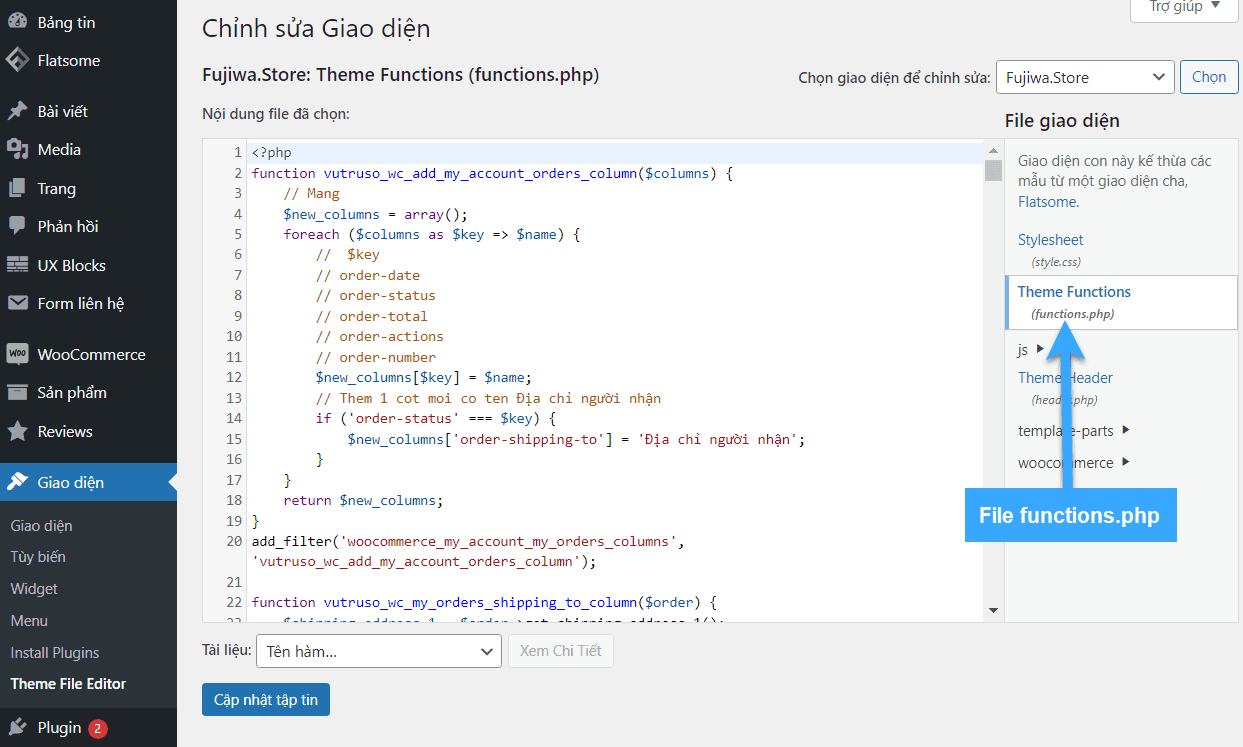Select the Flatsome diamond icon
The image size is (1243, 747).
pyautogui.click(x=18, y=60)
